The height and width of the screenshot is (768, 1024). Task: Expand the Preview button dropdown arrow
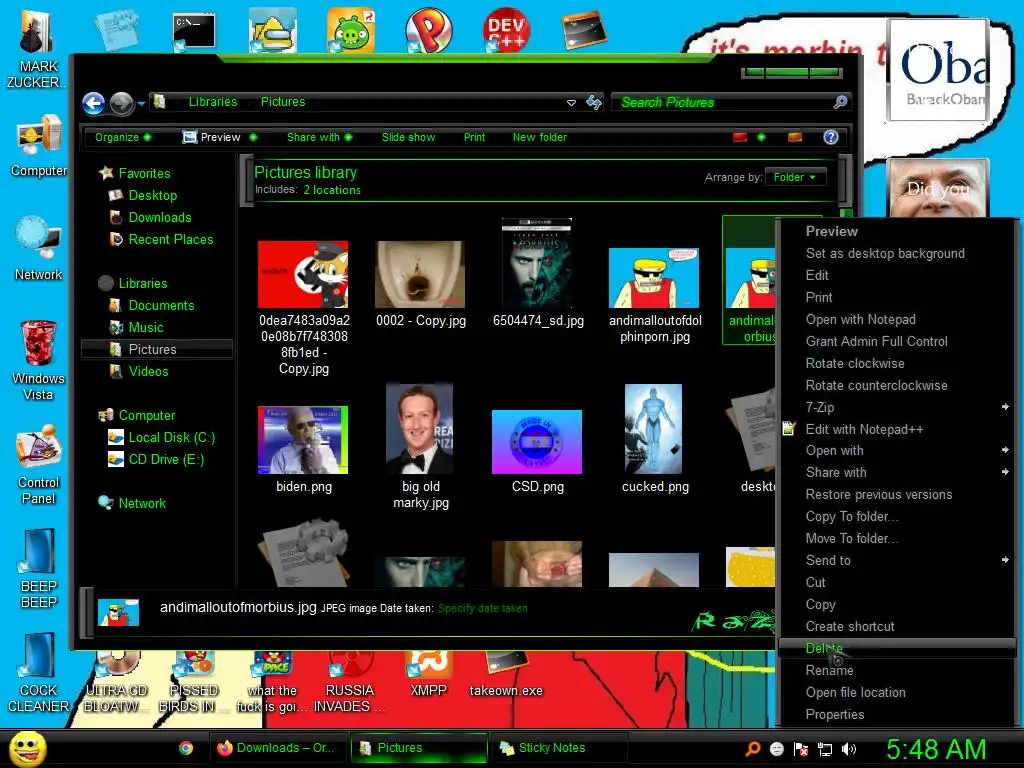[253, 137]
